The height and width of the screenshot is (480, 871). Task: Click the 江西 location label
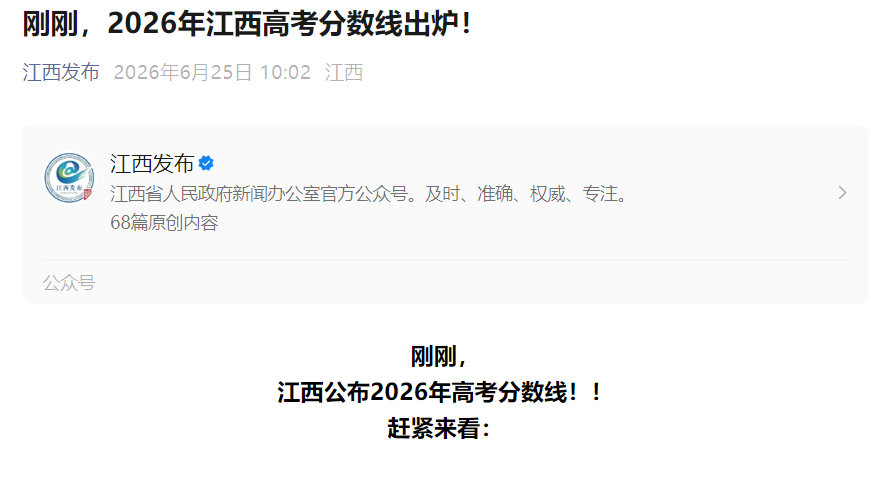[344, 72]
